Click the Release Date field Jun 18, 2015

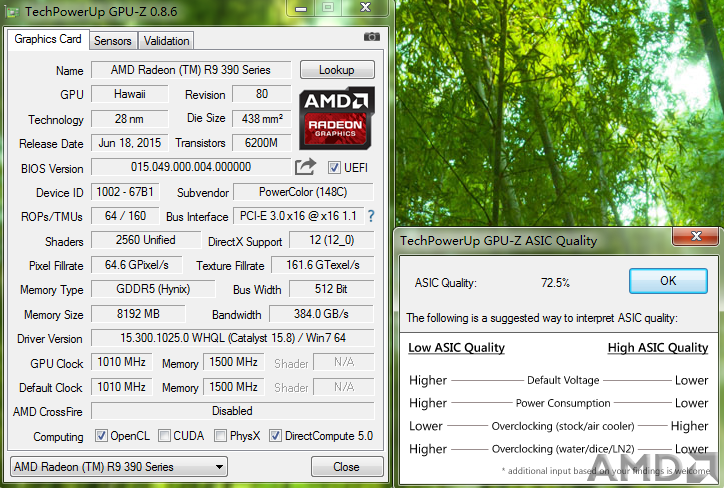[x=130, y=143]
